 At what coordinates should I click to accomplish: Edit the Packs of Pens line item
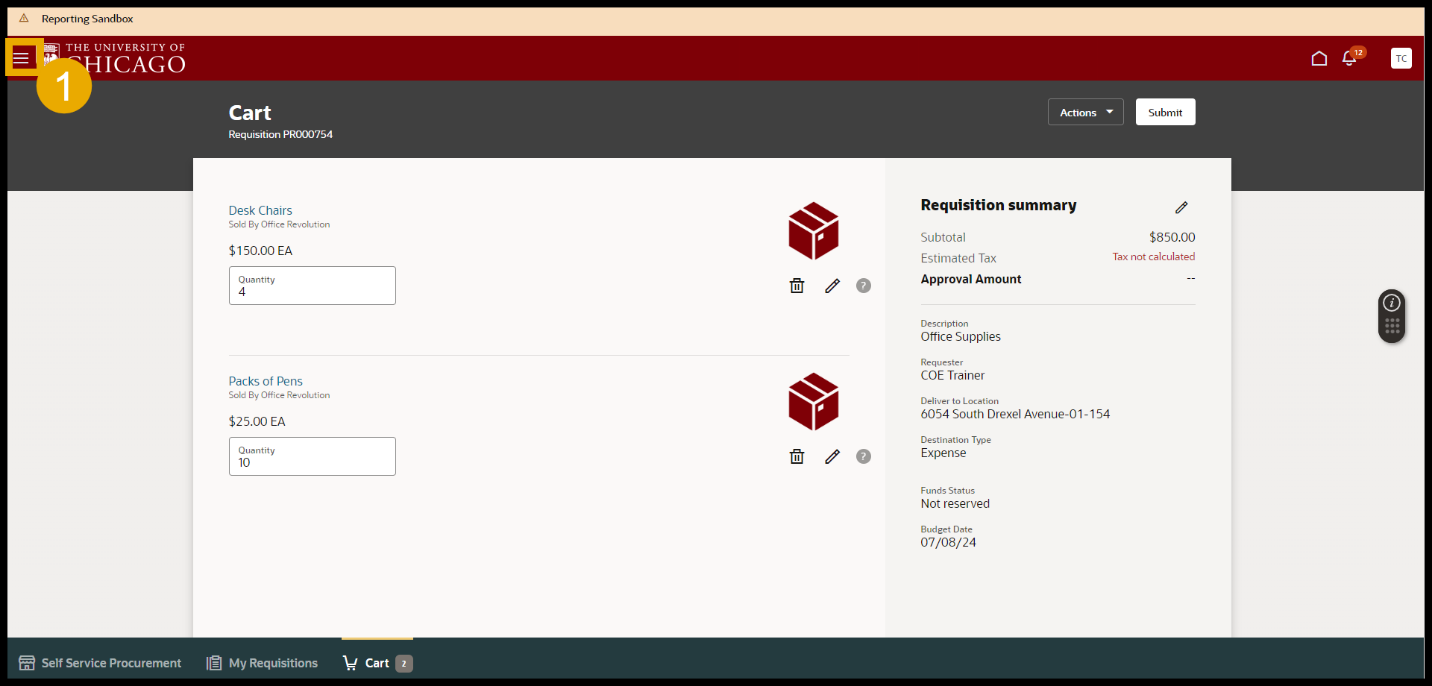[x=832, y=457]
